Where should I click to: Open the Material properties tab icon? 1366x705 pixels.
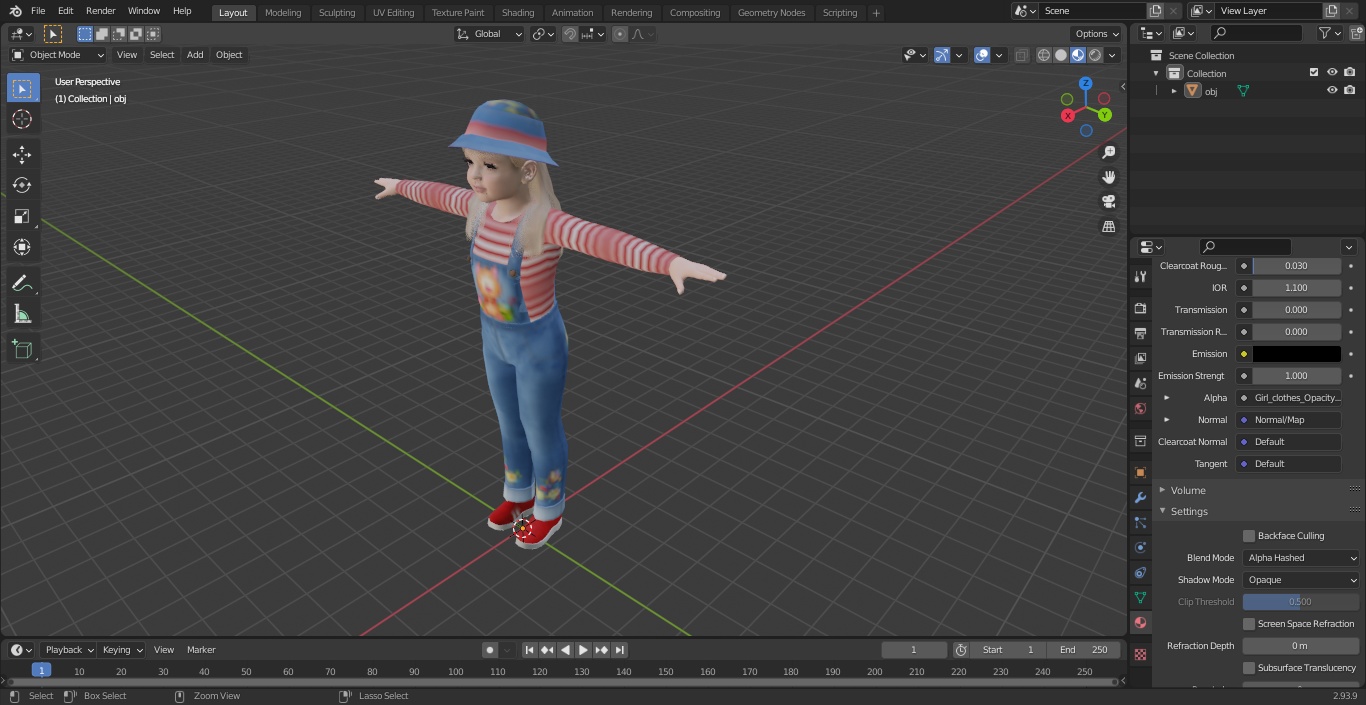coord(1140,623)
